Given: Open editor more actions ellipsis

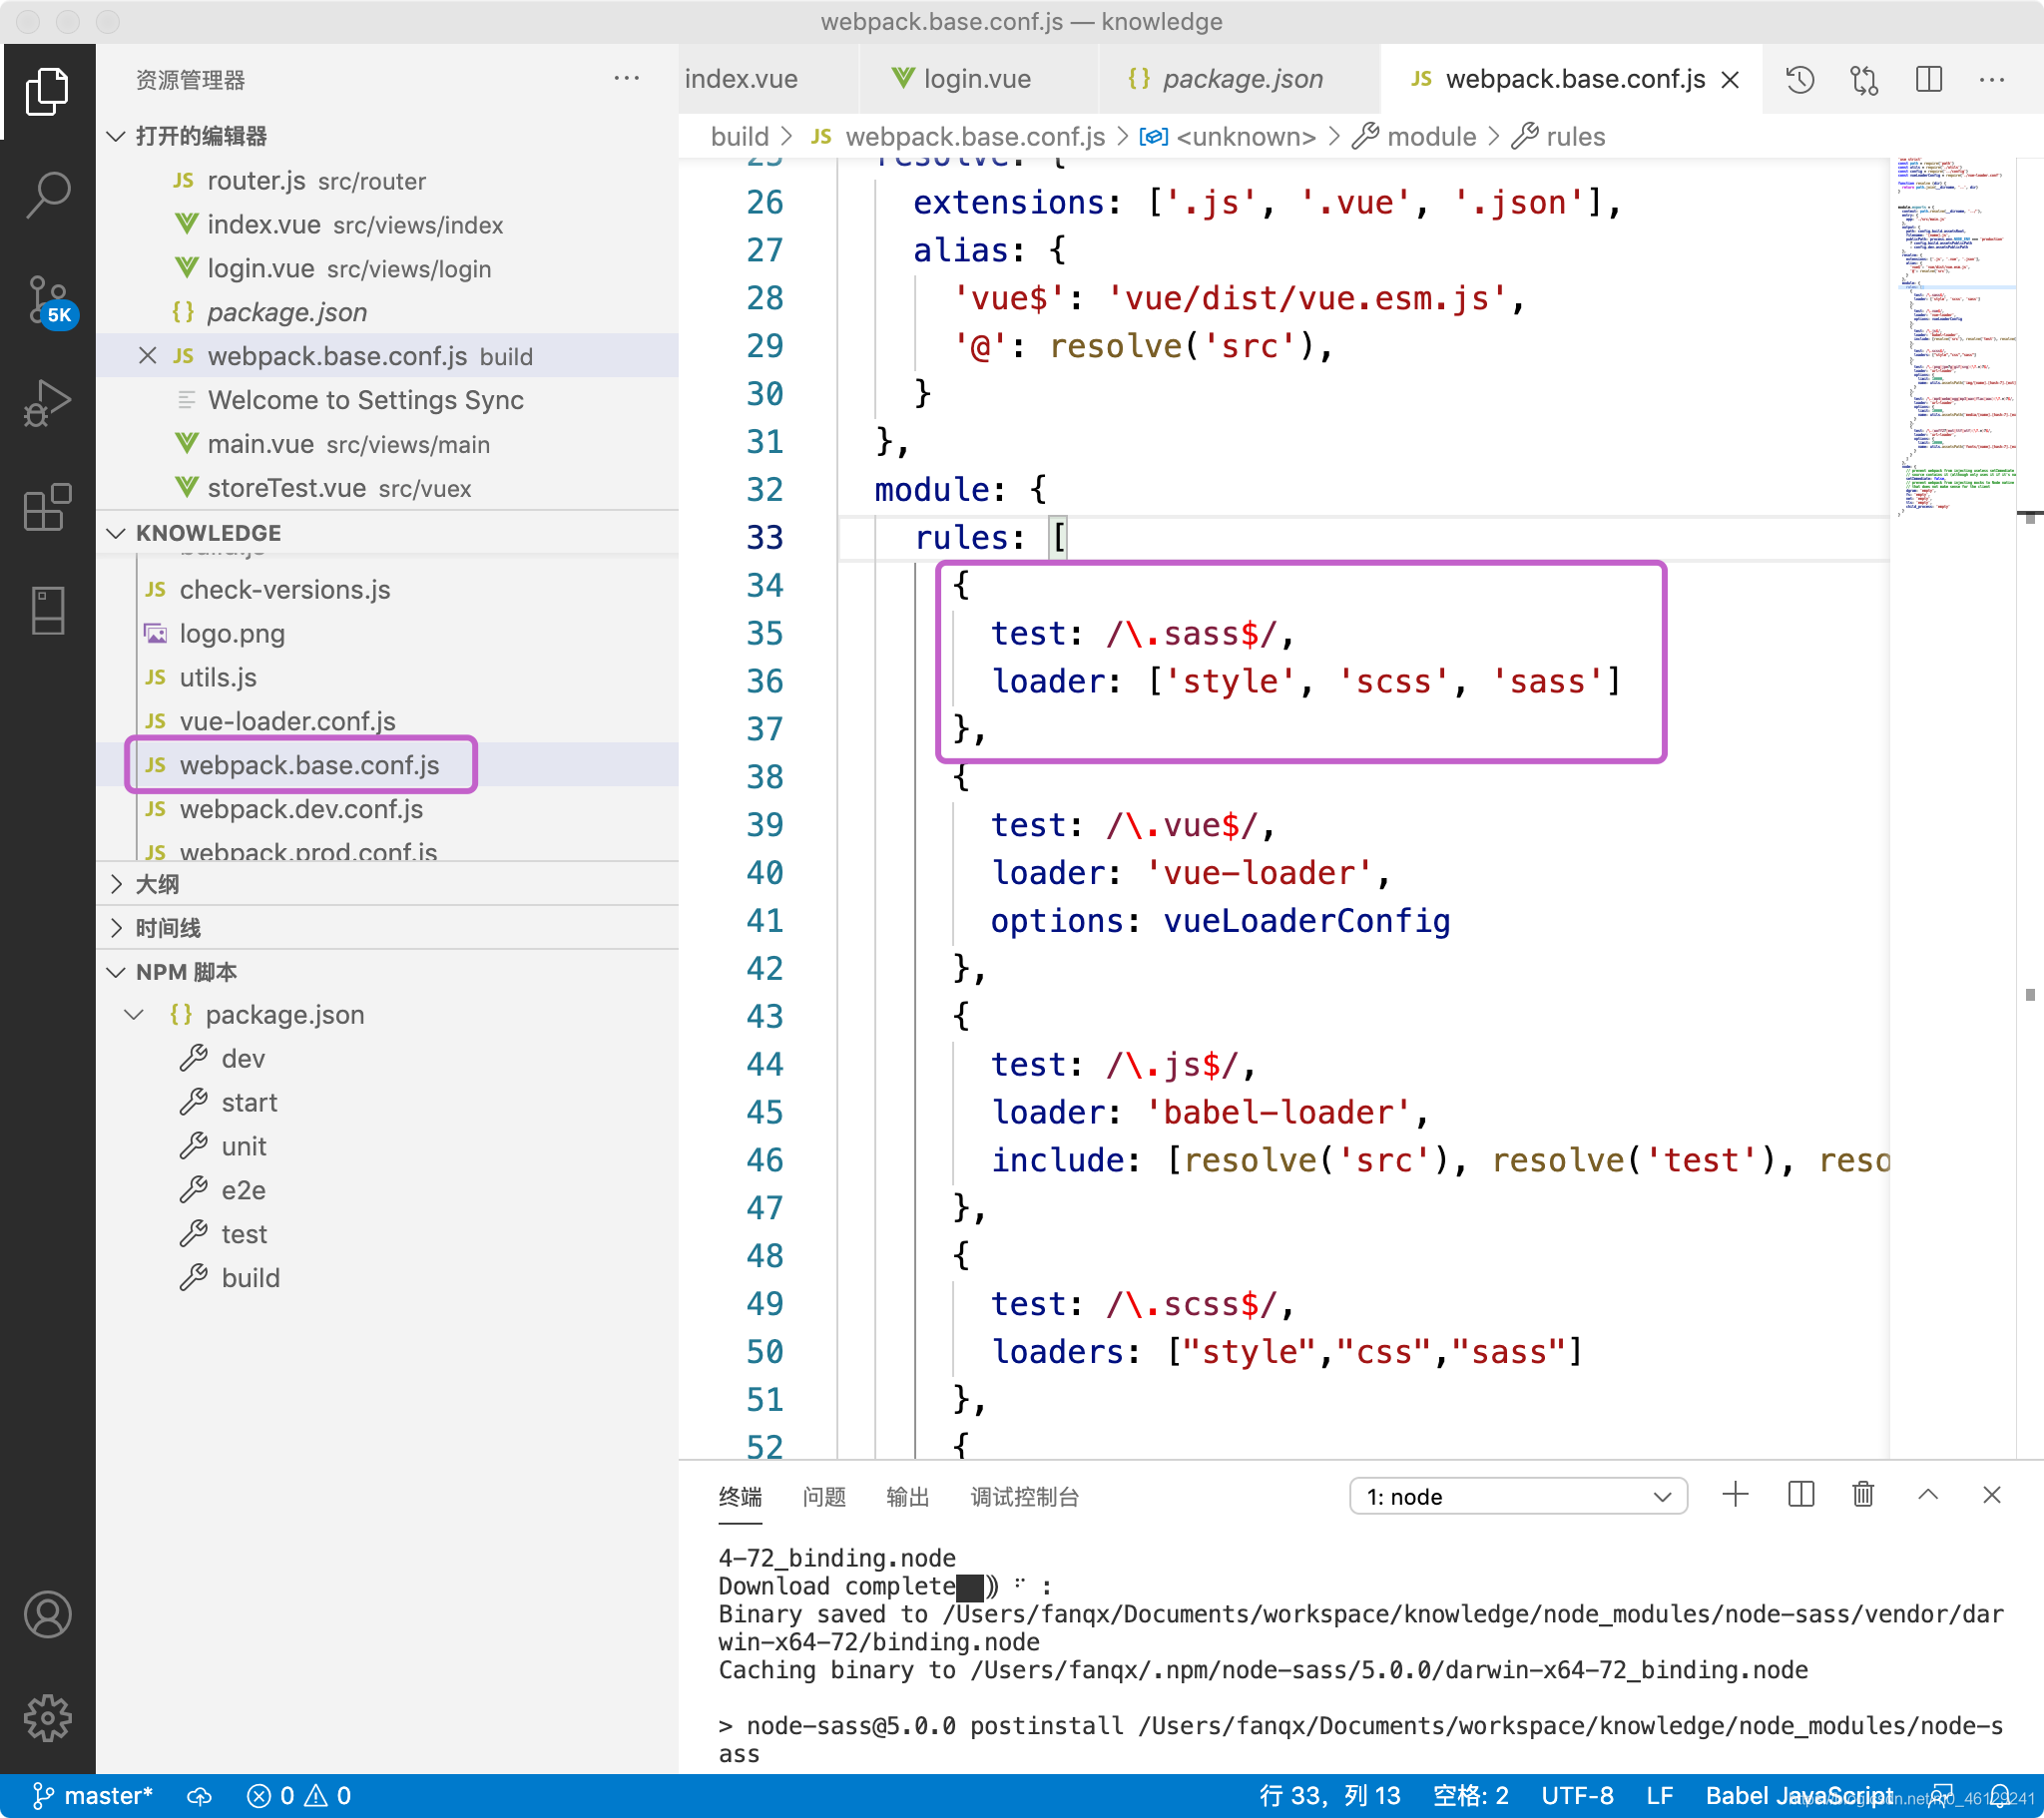Looking at the screenshot, I should tap(1992, 79).
